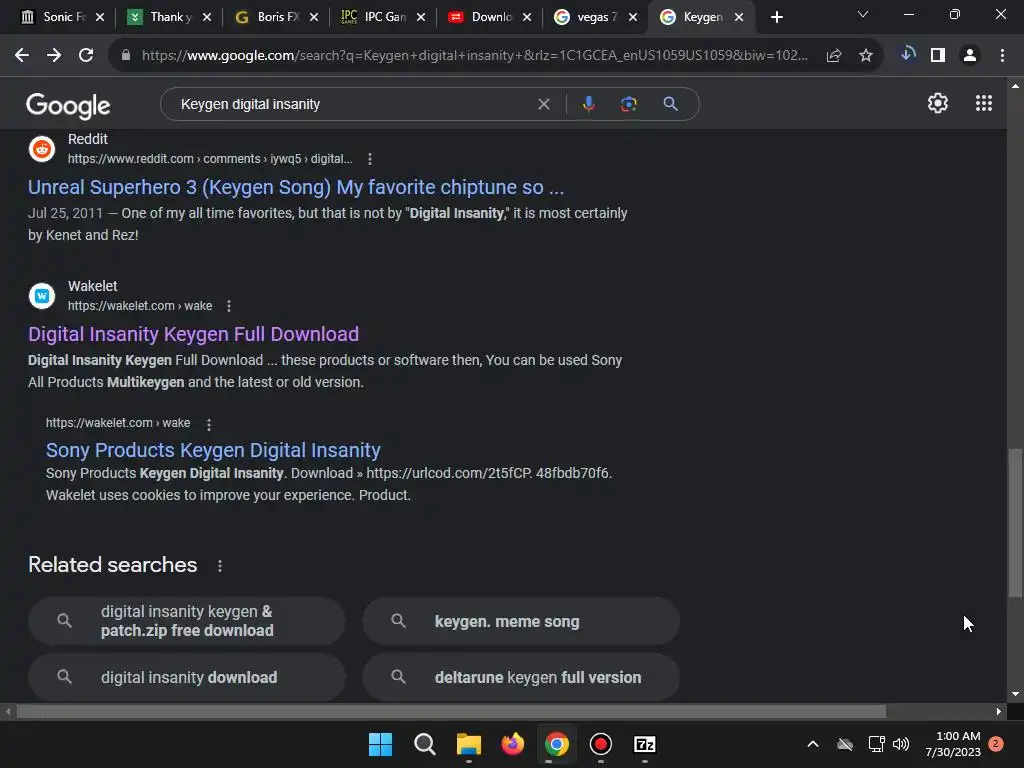Open more options for Reddit result
This screenshot has width=1024, height=768.
[370, 159]
